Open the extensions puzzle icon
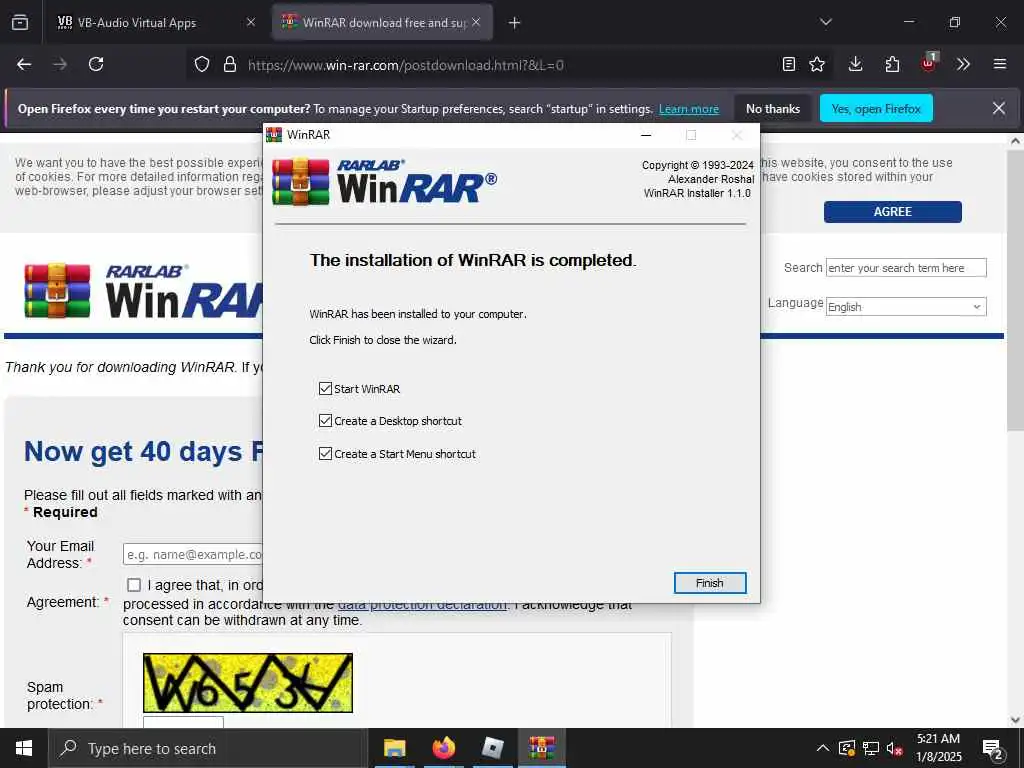 (x=892, y=64)
